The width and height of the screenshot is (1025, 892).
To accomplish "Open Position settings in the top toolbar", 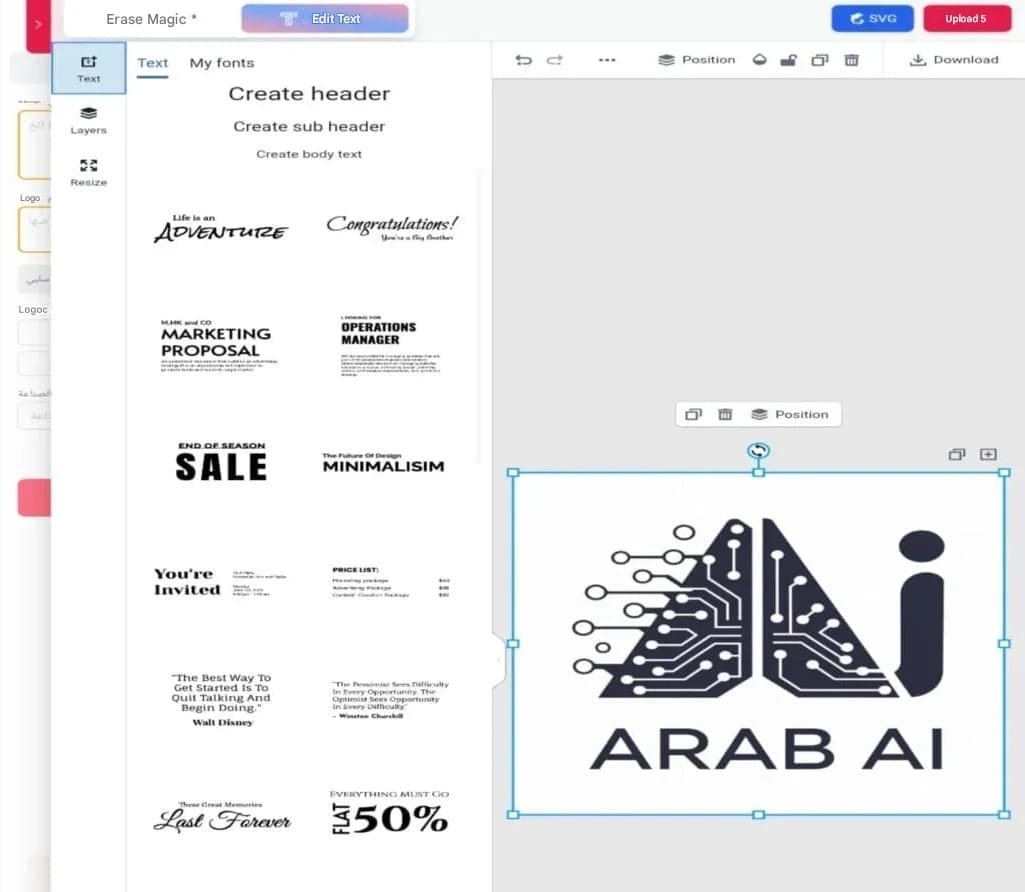I will click(x=697, y=60).
